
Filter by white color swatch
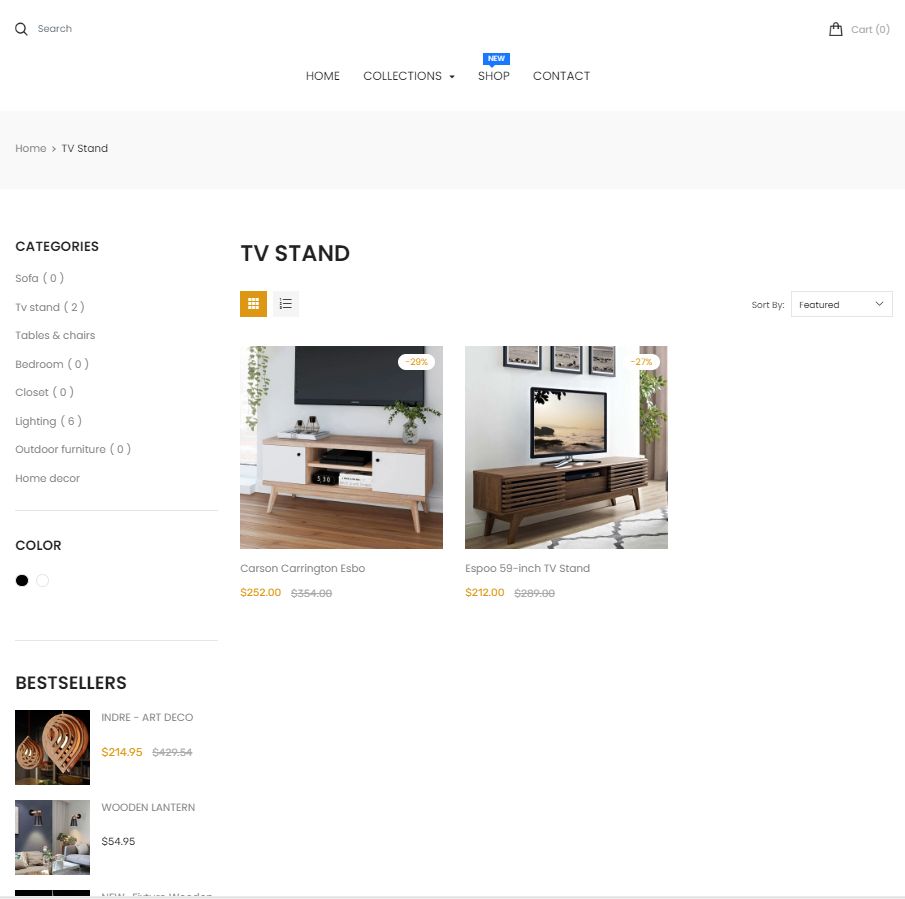(43, 580)
